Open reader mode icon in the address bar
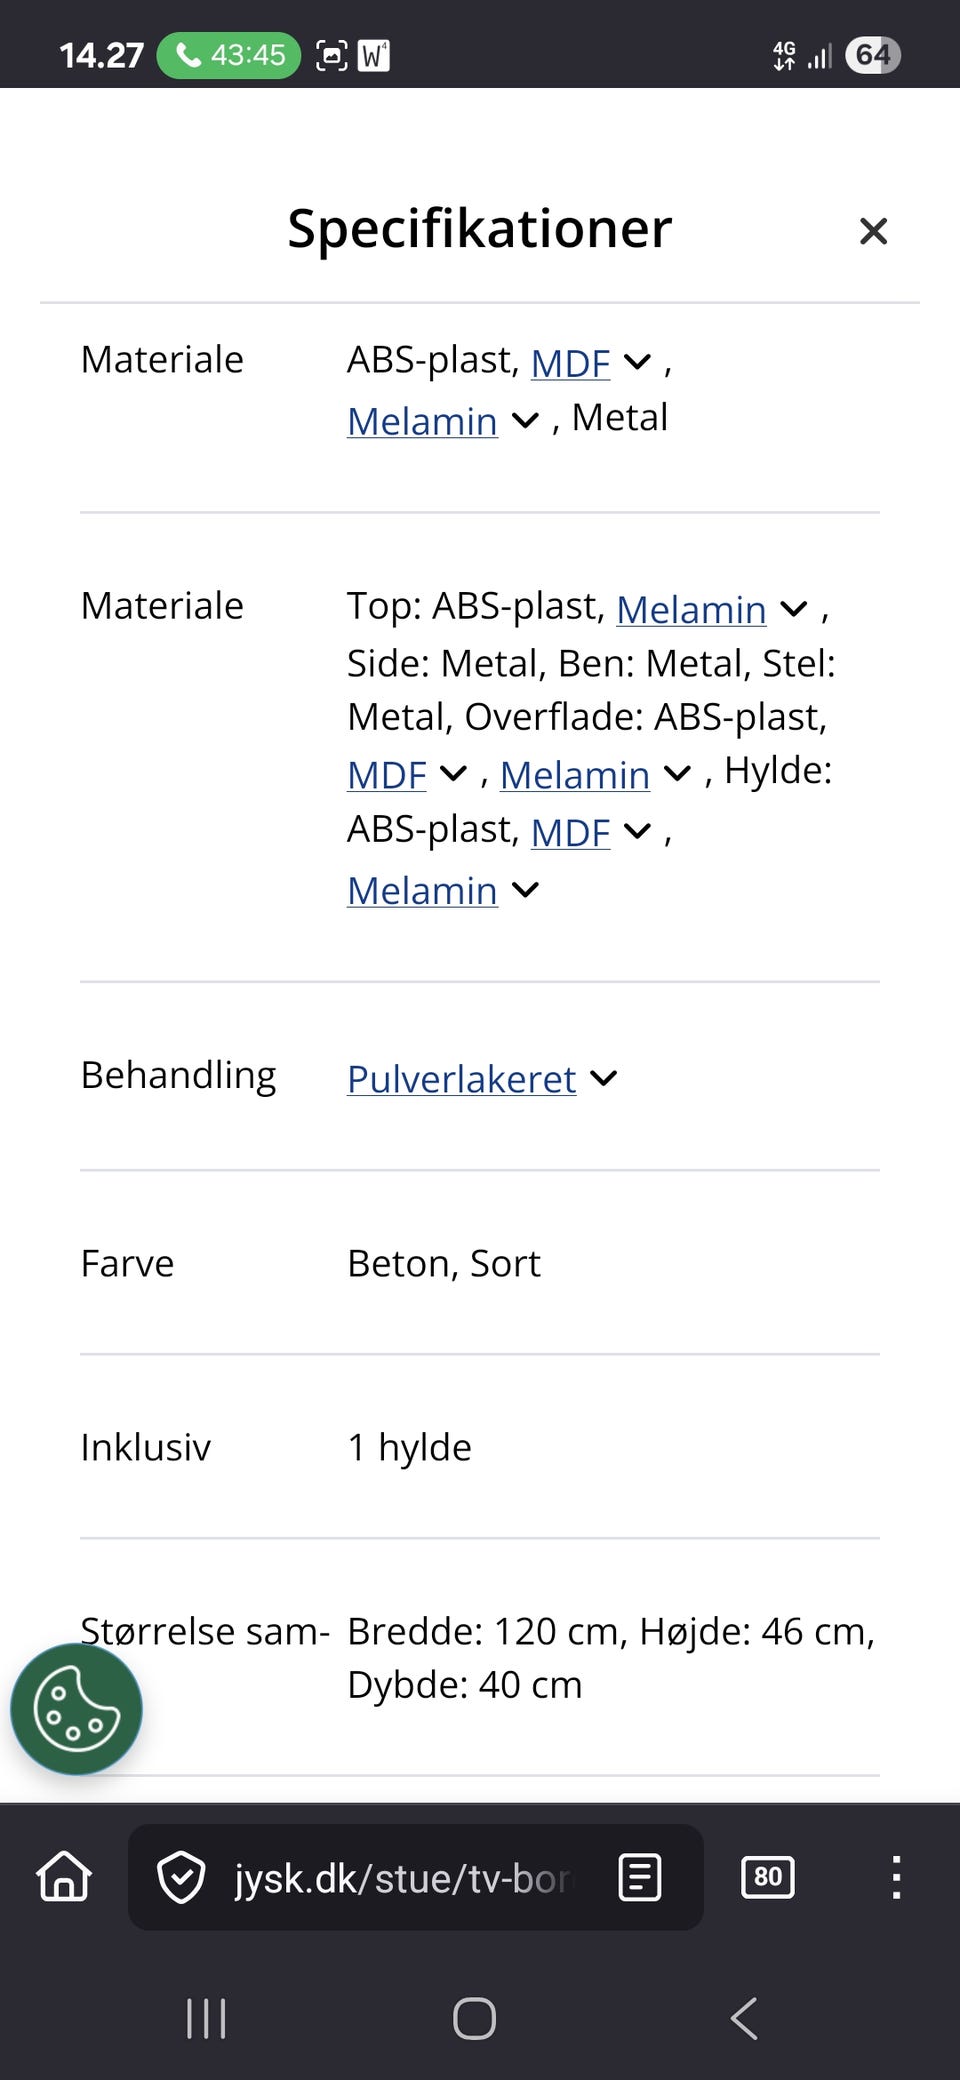The height and width of the screenshot is (2080, 960). pos(638,1877)
